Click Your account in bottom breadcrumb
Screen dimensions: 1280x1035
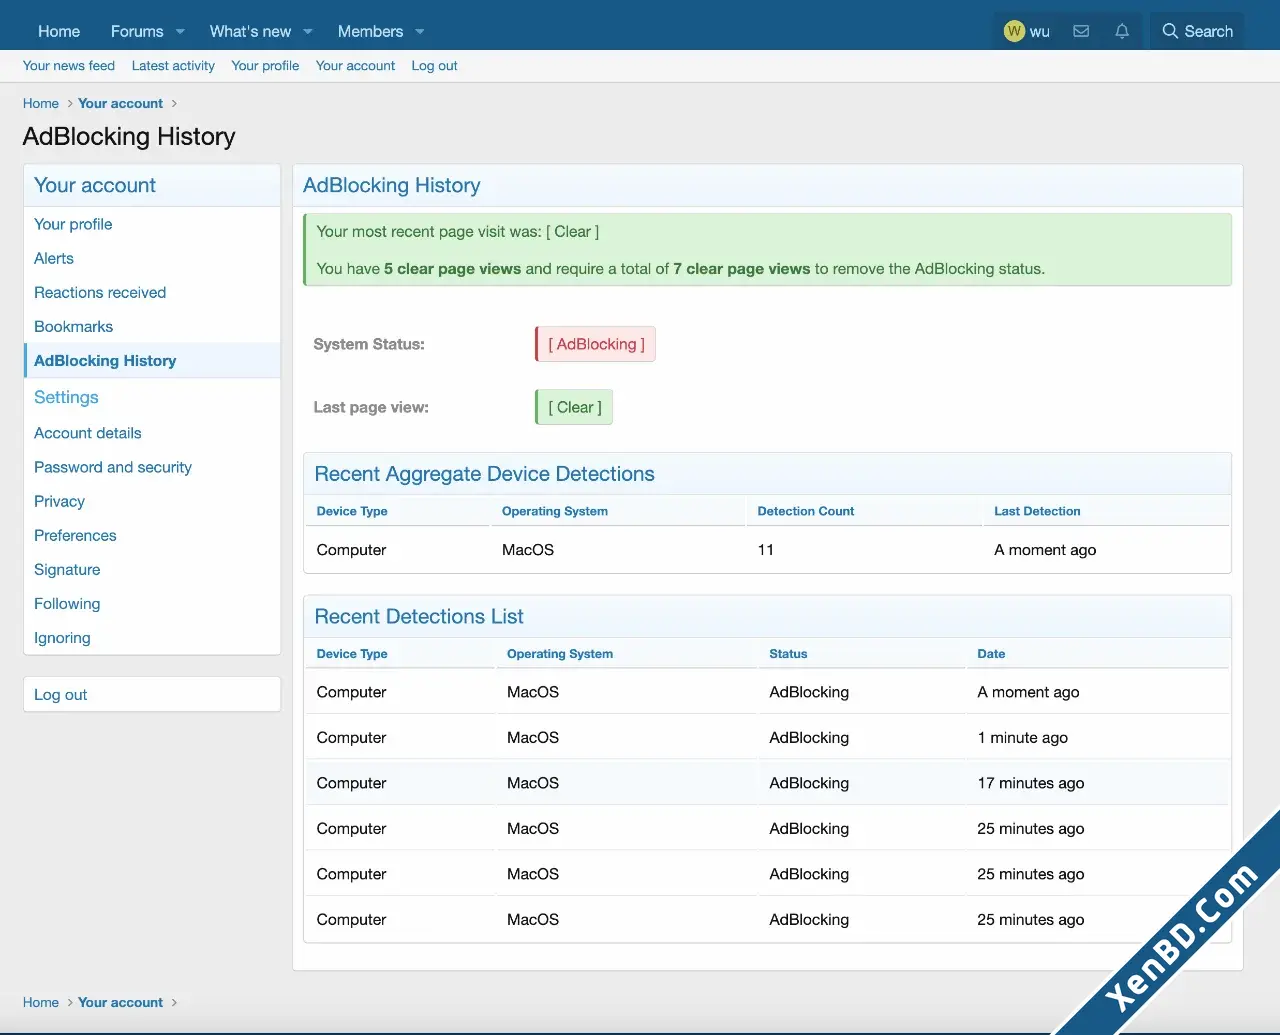click(x=120, y=1002)
